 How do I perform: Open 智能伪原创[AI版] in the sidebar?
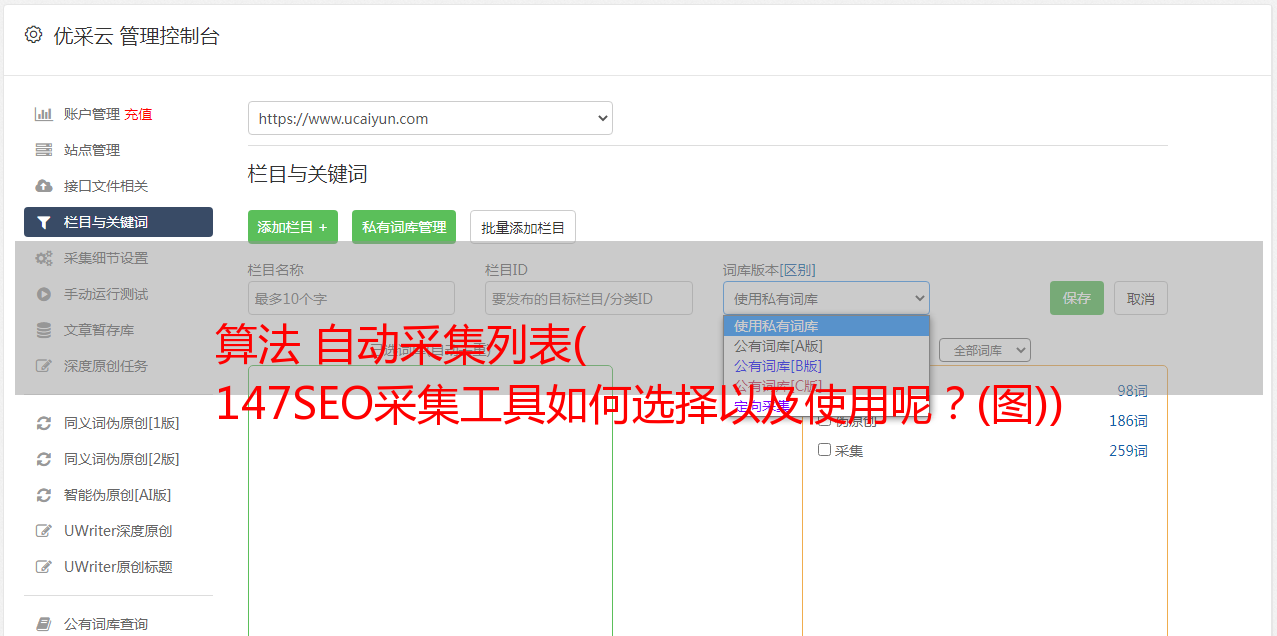pos(118,495)
